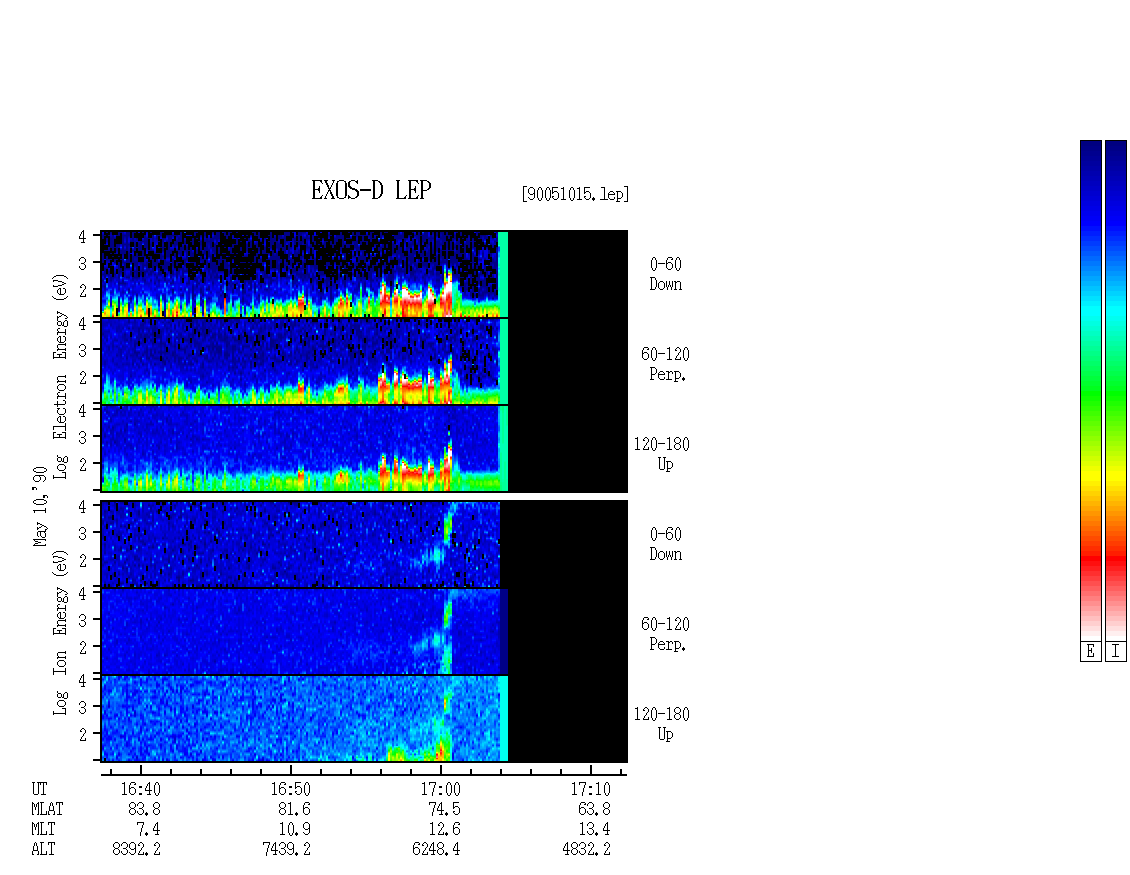The image size is (1130, 875).
Task: Click the MLT value 12.6
Action: [x=444, y=830]
